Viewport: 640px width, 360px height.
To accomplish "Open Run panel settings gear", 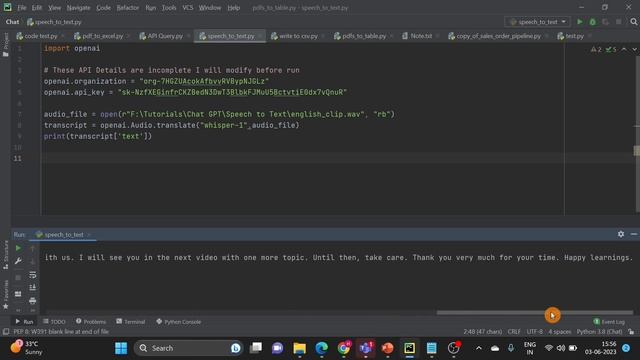I will (x=621, y=234).
